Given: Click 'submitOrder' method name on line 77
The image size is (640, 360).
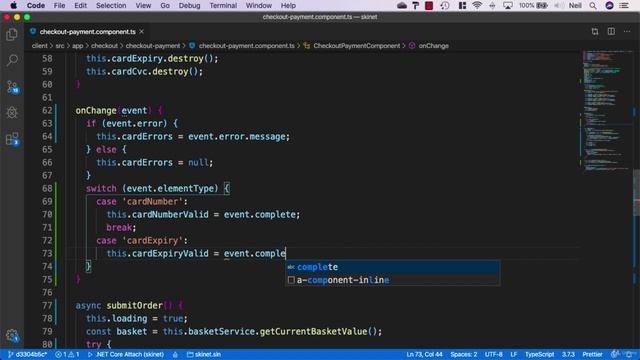Looking at the screenshot, I should (x=134, y=306).
